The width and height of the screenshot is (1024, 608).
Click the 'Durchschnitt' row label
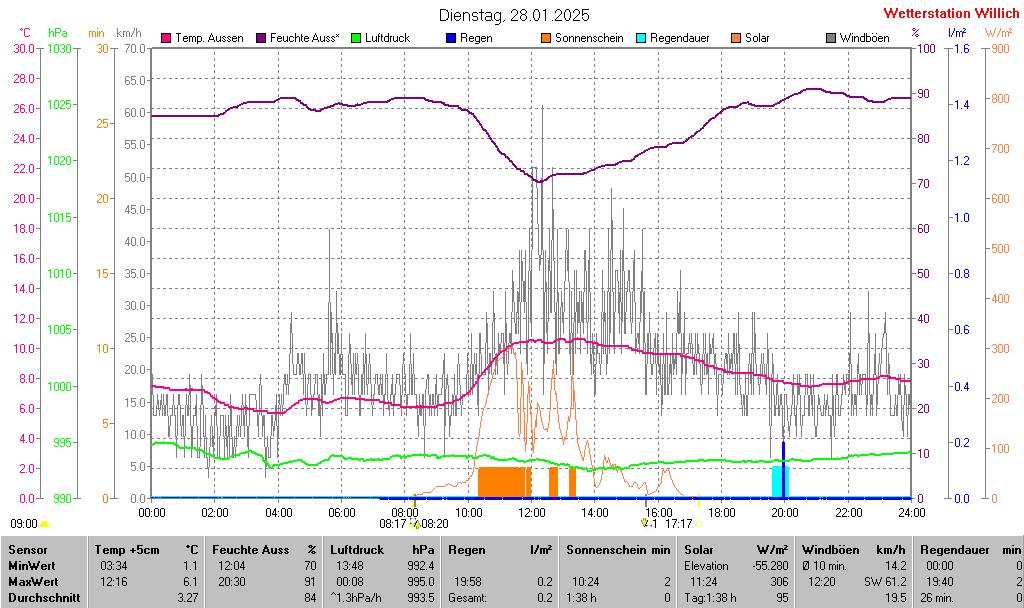(x=44, y=598)
